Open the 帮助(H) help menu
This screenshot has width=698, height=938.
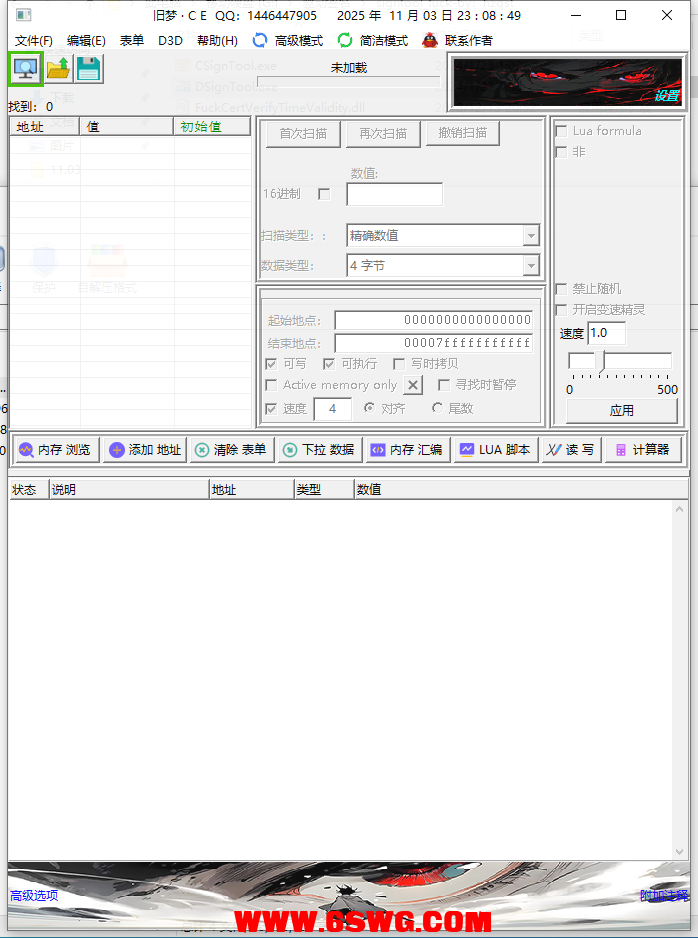point(217,41)
